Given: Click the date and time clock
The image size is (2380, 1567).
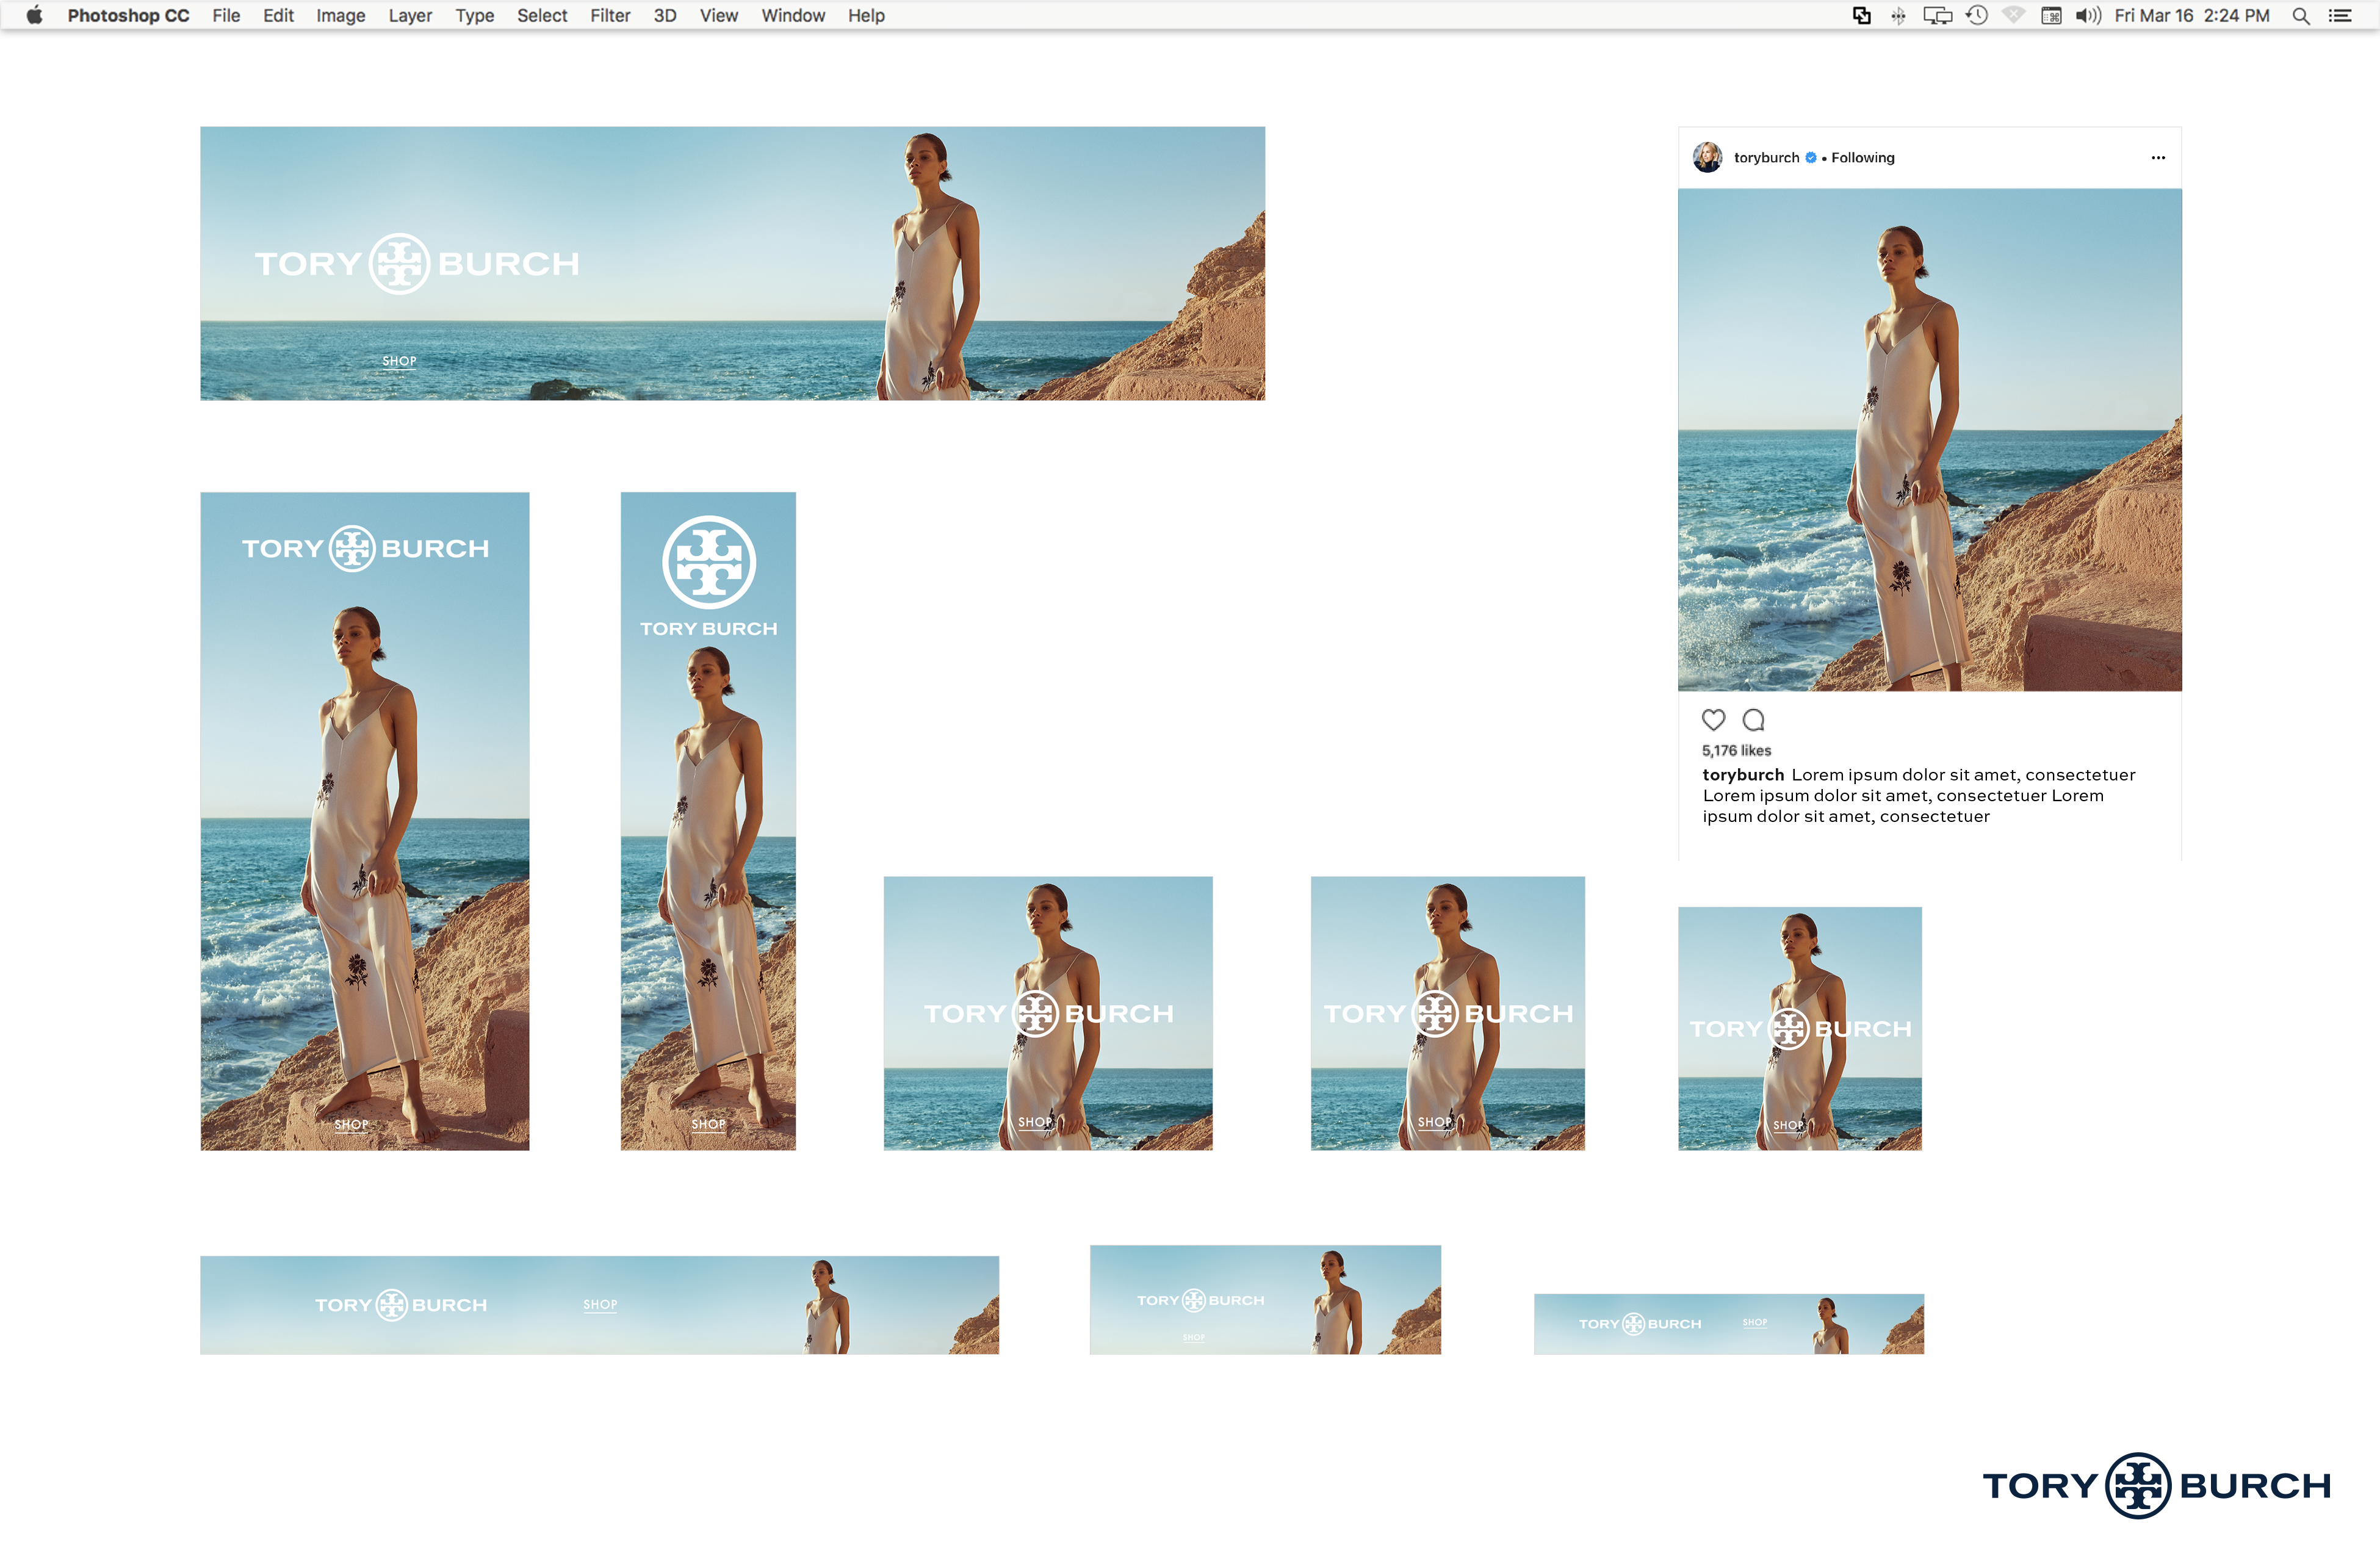Looking at the screenshot, I should (x=2192, y=15).
